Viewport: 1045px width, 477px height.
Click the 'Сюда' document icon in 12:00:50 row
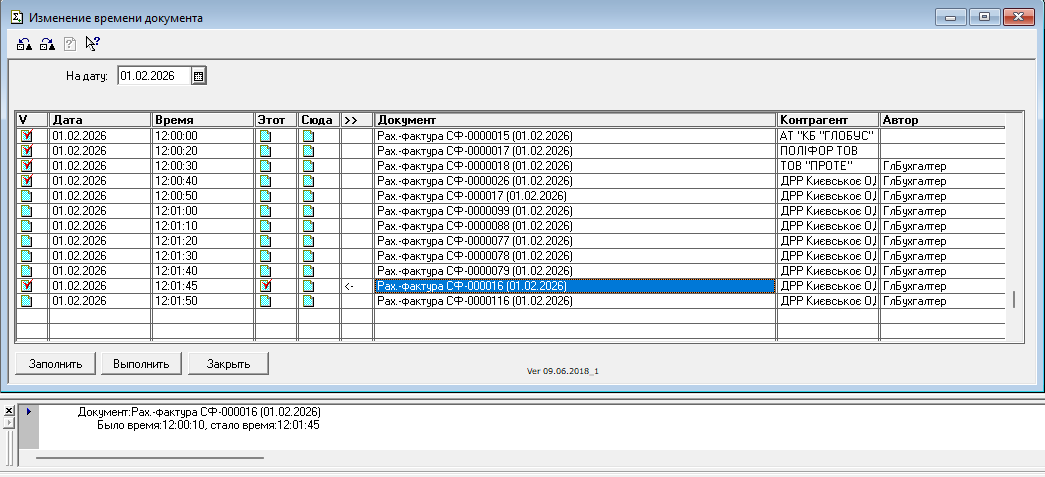click(x=309, y=196)
